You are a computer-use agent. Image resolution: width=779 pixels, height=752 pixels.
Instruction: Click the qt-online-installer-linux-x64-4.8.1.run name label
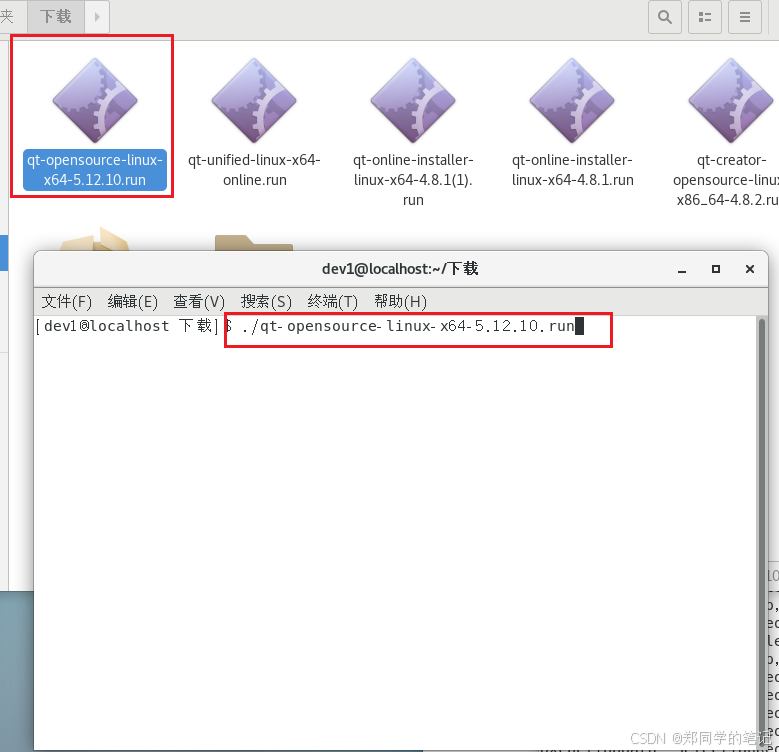tap(572, 170)
